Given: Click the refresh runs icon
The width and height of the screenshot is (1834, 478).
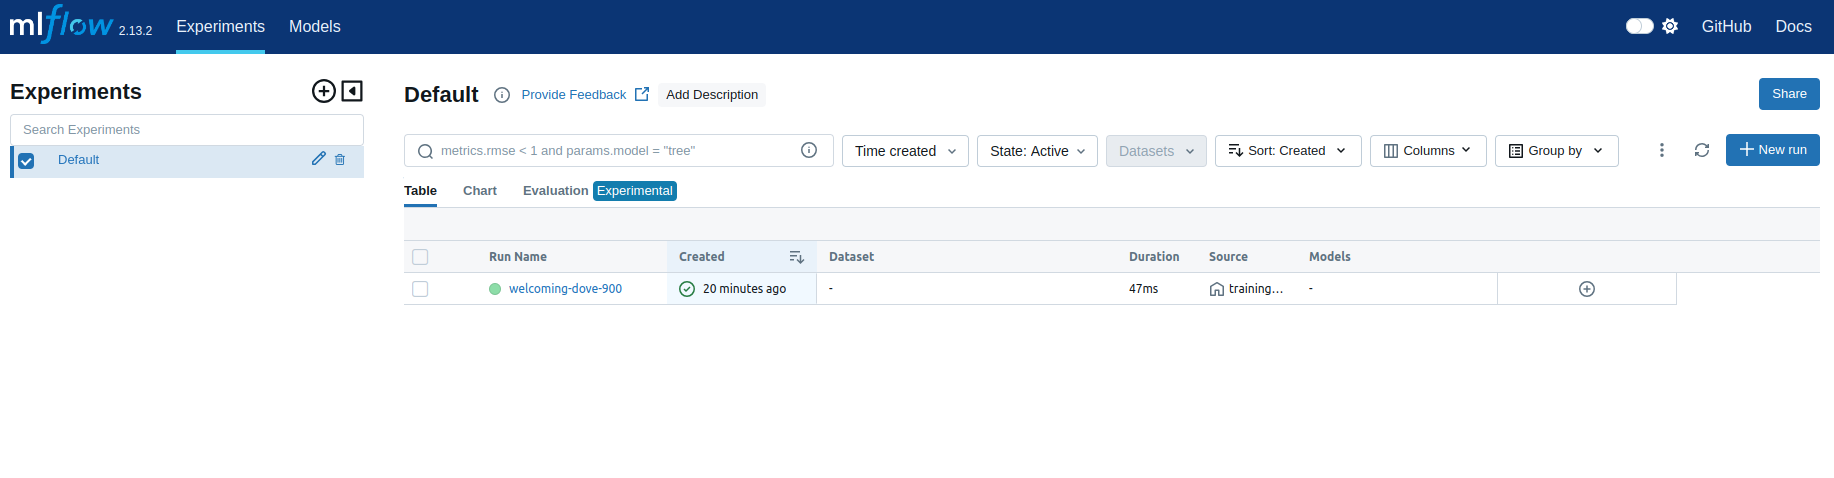Looking at the screenshot, I should [x=1701, y=150].
